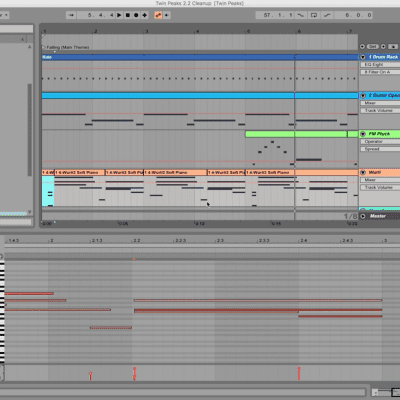Toggle the Loop switch in transport

point(314,15)
